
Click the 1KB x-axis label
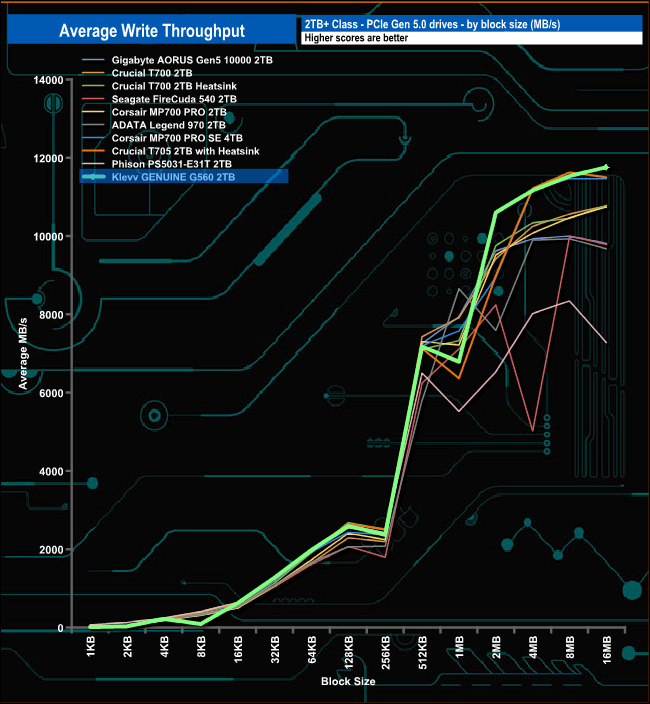91,647
